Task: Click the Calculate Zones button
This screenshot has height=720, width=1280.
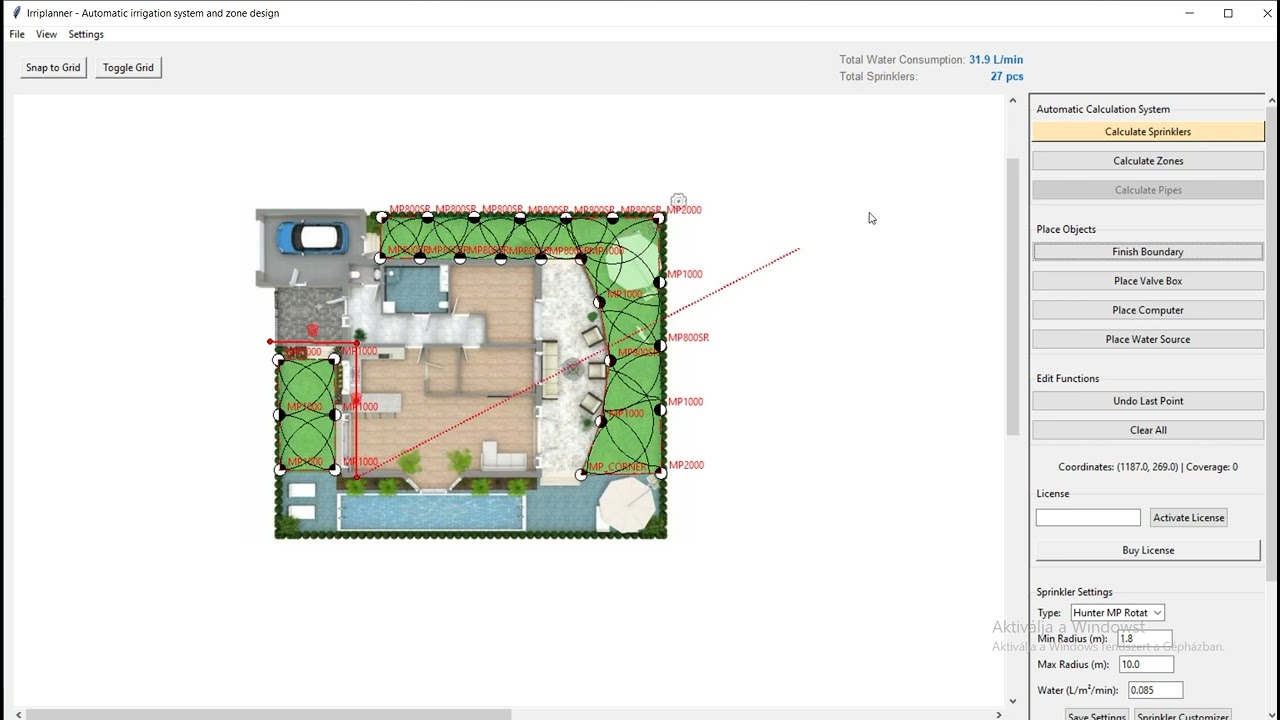Action: (1148, 160)
